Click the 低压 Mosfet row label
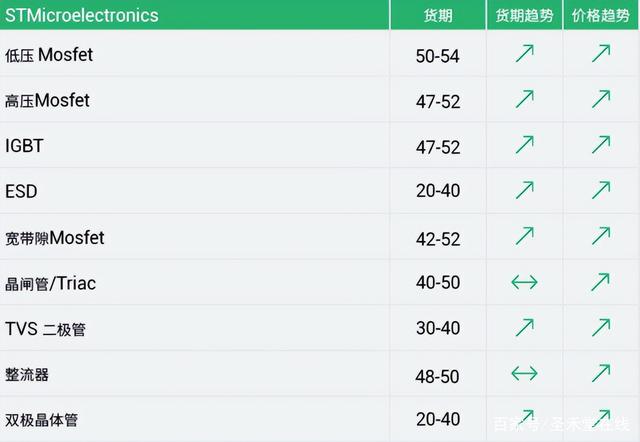The width and height of the screenshot is (640, 442). pyautogui.click(x=49, y=55)
